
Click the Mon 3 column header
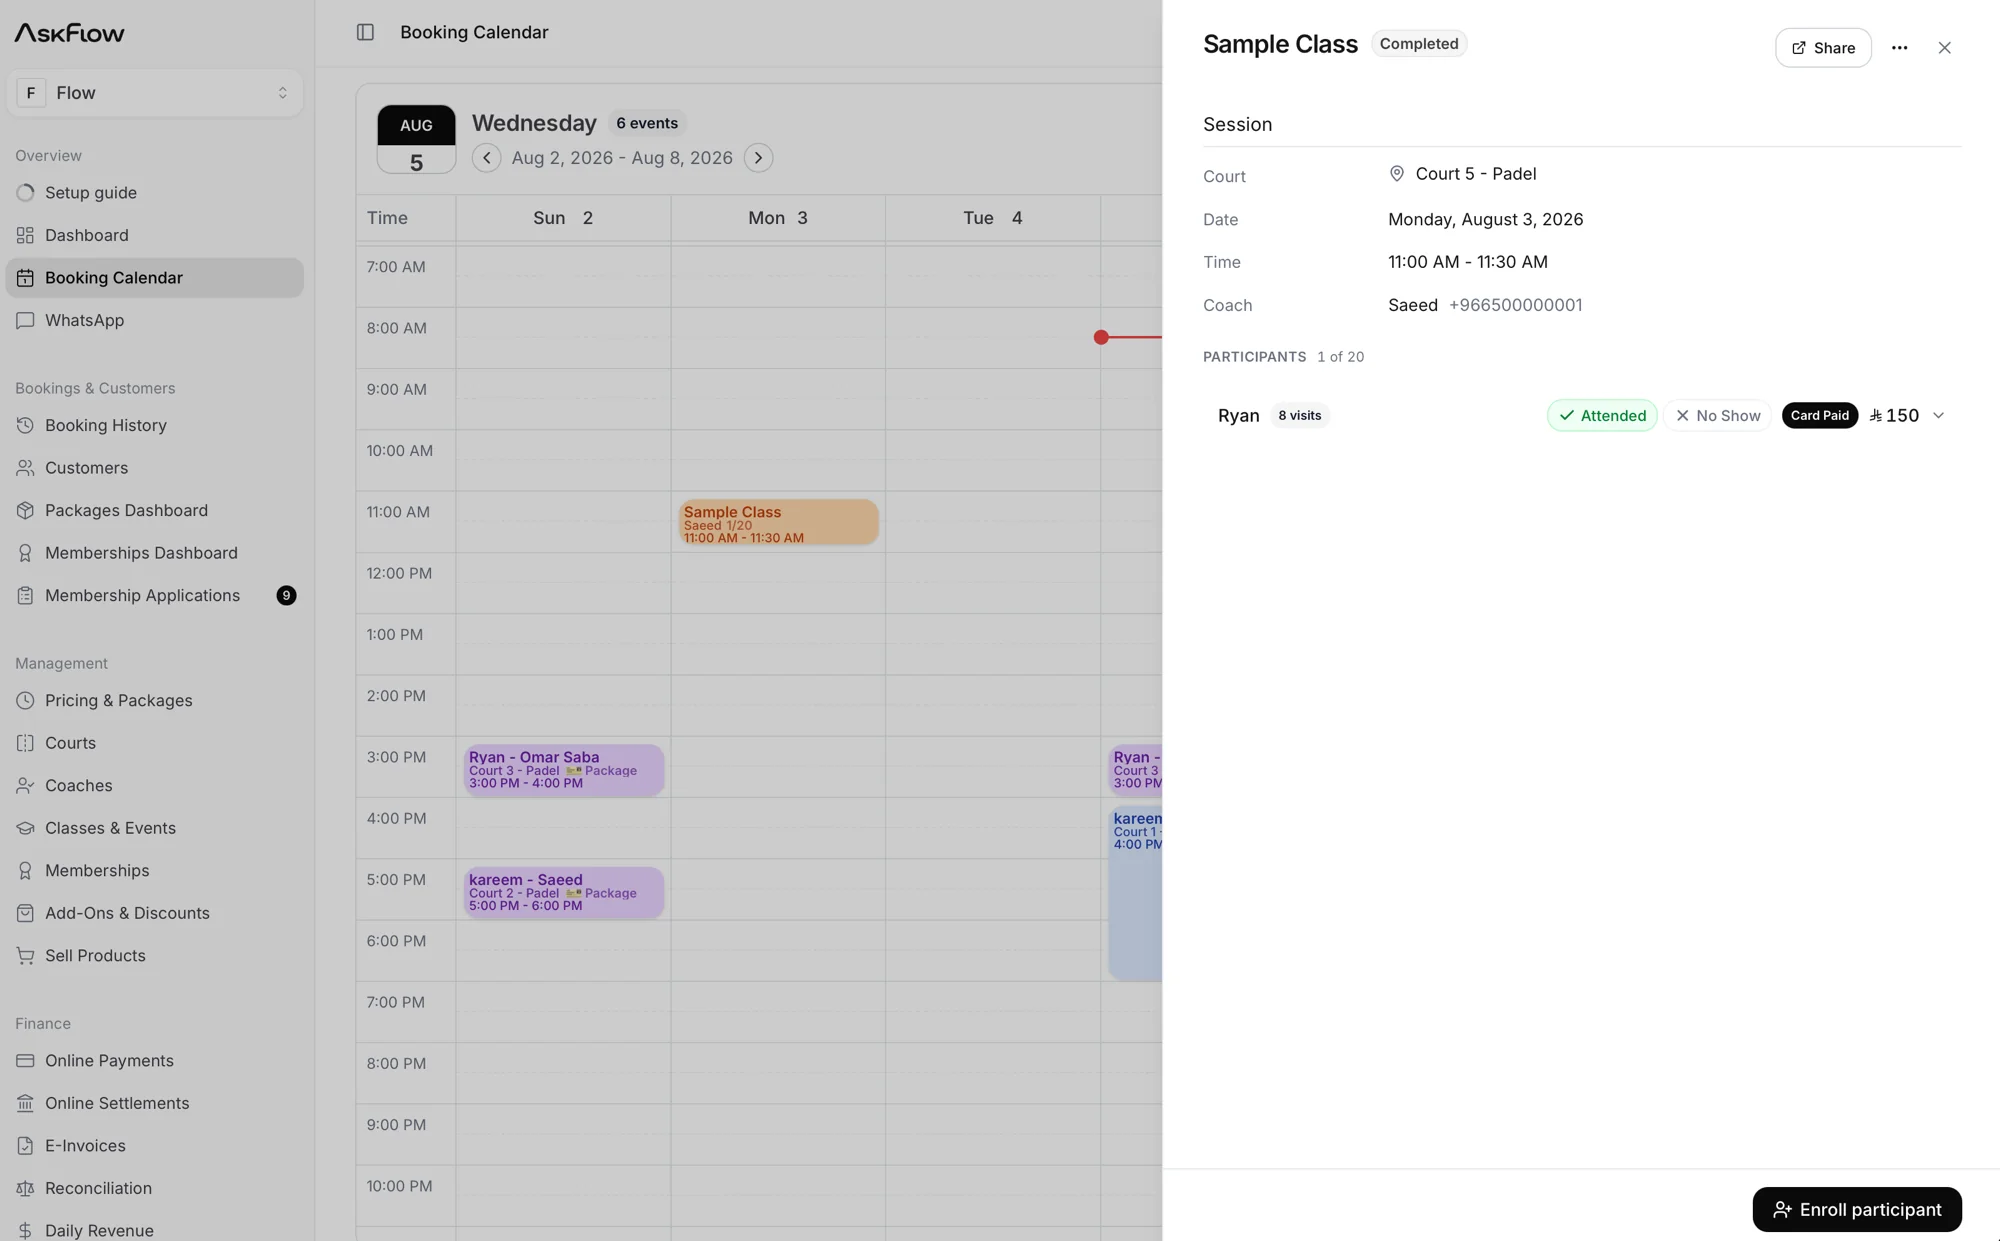pyautogui.click(x=778, y=218)
